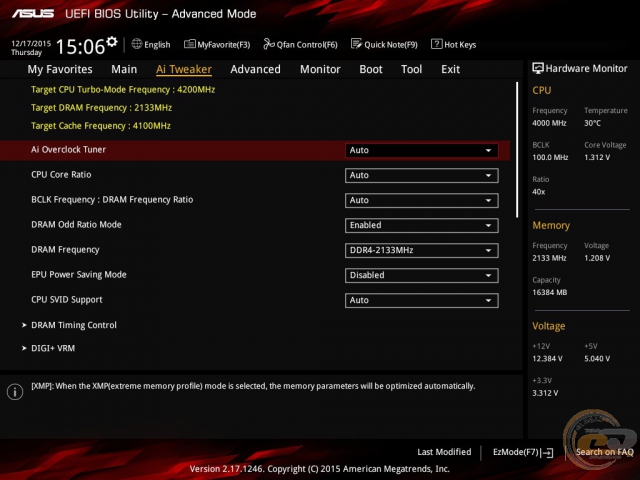Click the EzMode exit arrow icon
The image size is (640, 480).
pos(548,453)
